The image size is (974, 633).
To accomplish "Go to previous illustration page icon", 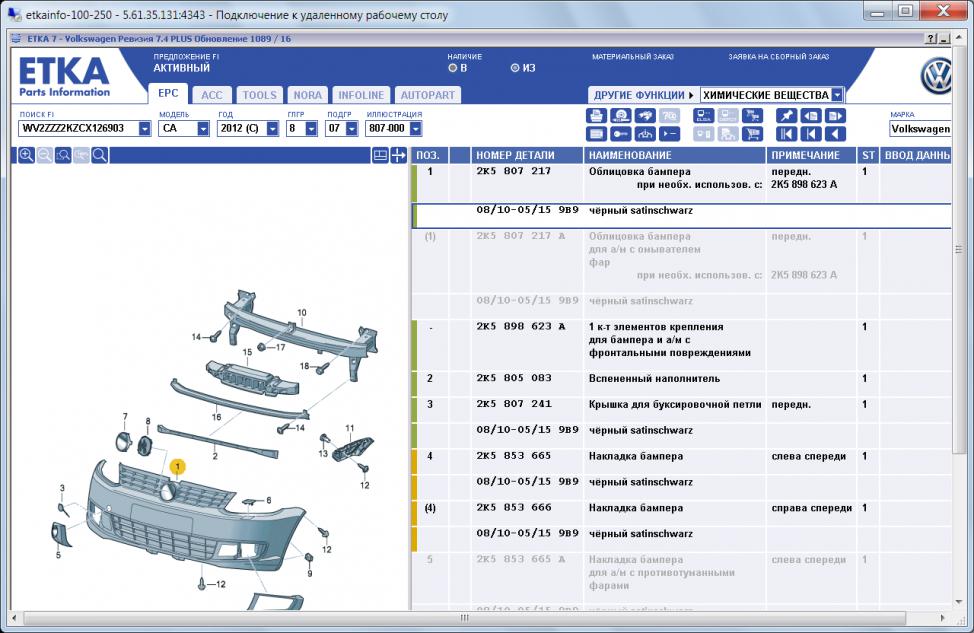I will click(811, 116).
